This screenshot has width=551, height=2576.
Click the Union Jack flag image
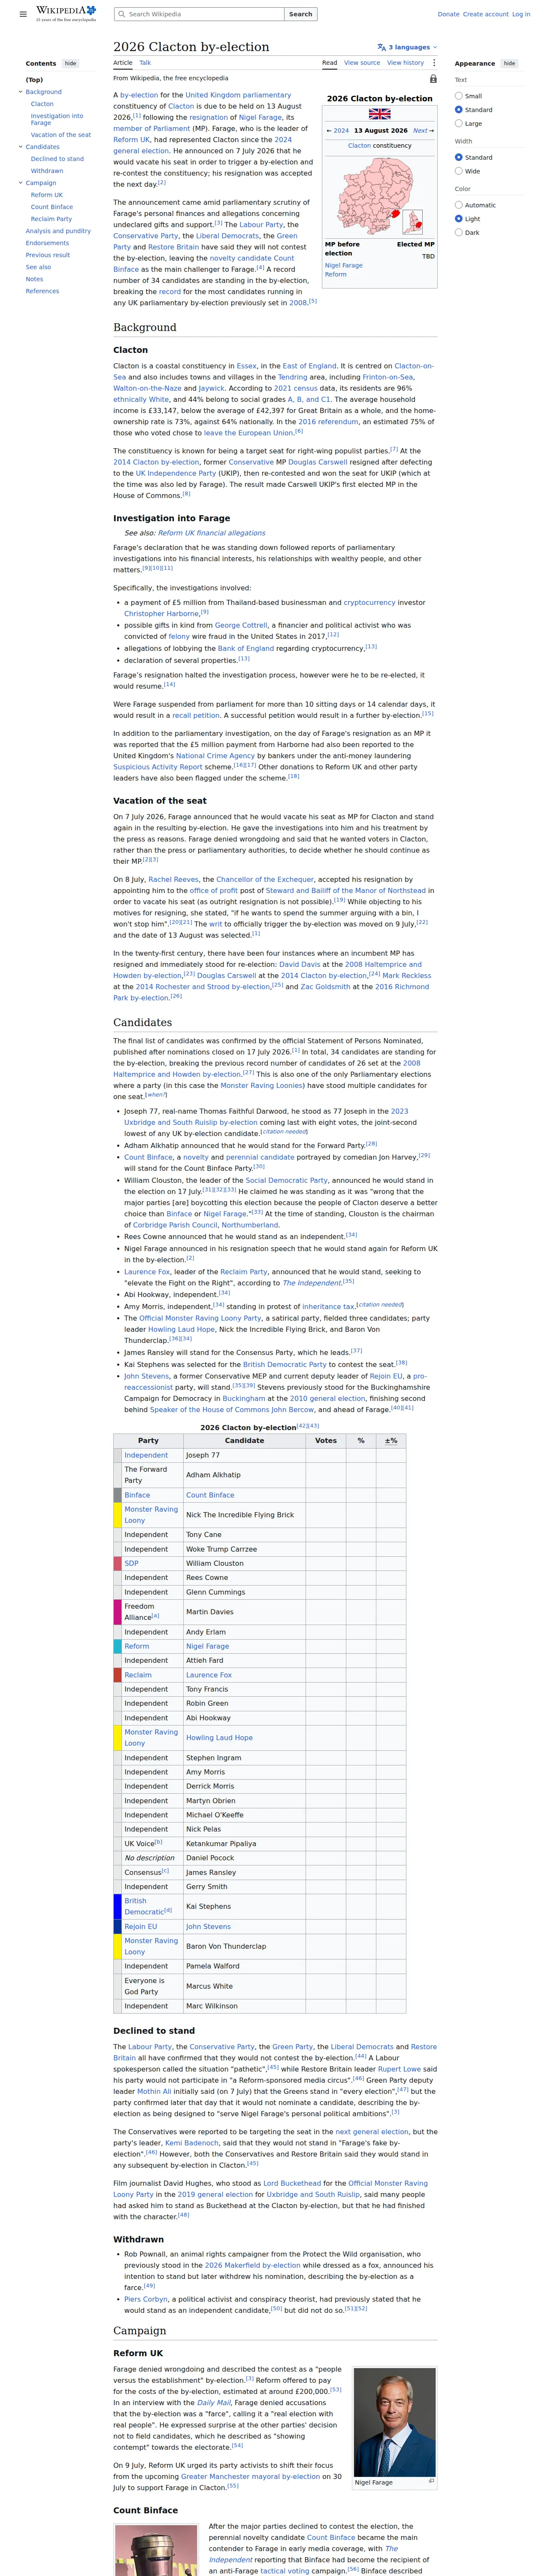(x=380, y=114)
